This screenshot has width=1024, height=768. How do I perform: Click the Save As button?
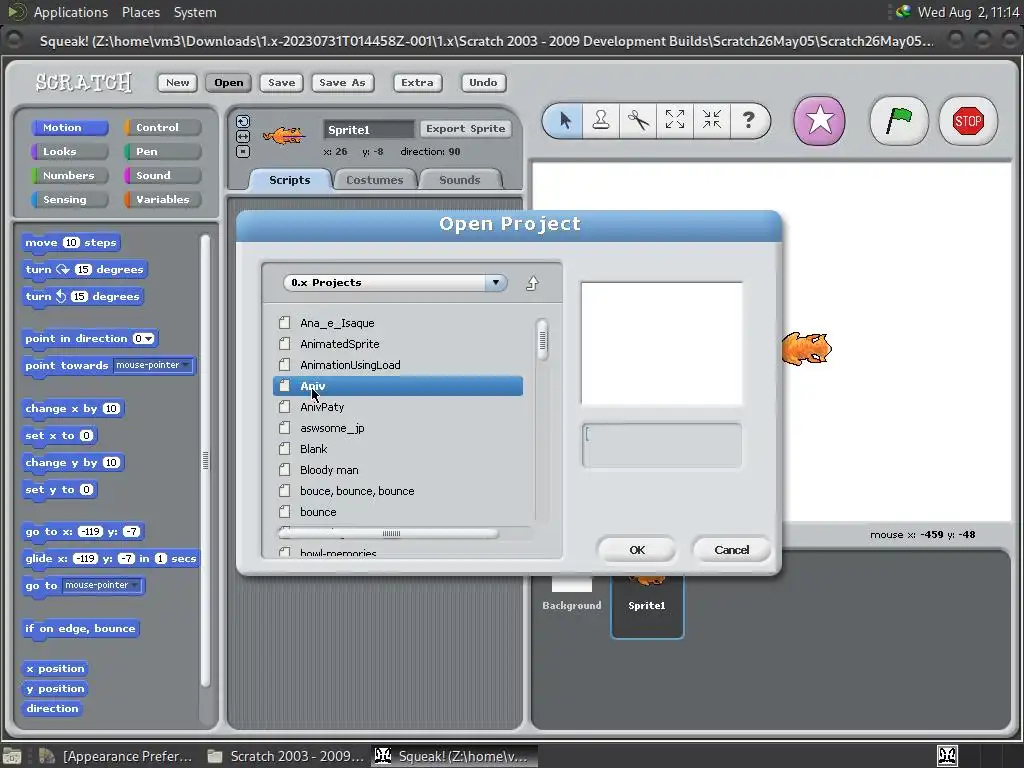342,82
